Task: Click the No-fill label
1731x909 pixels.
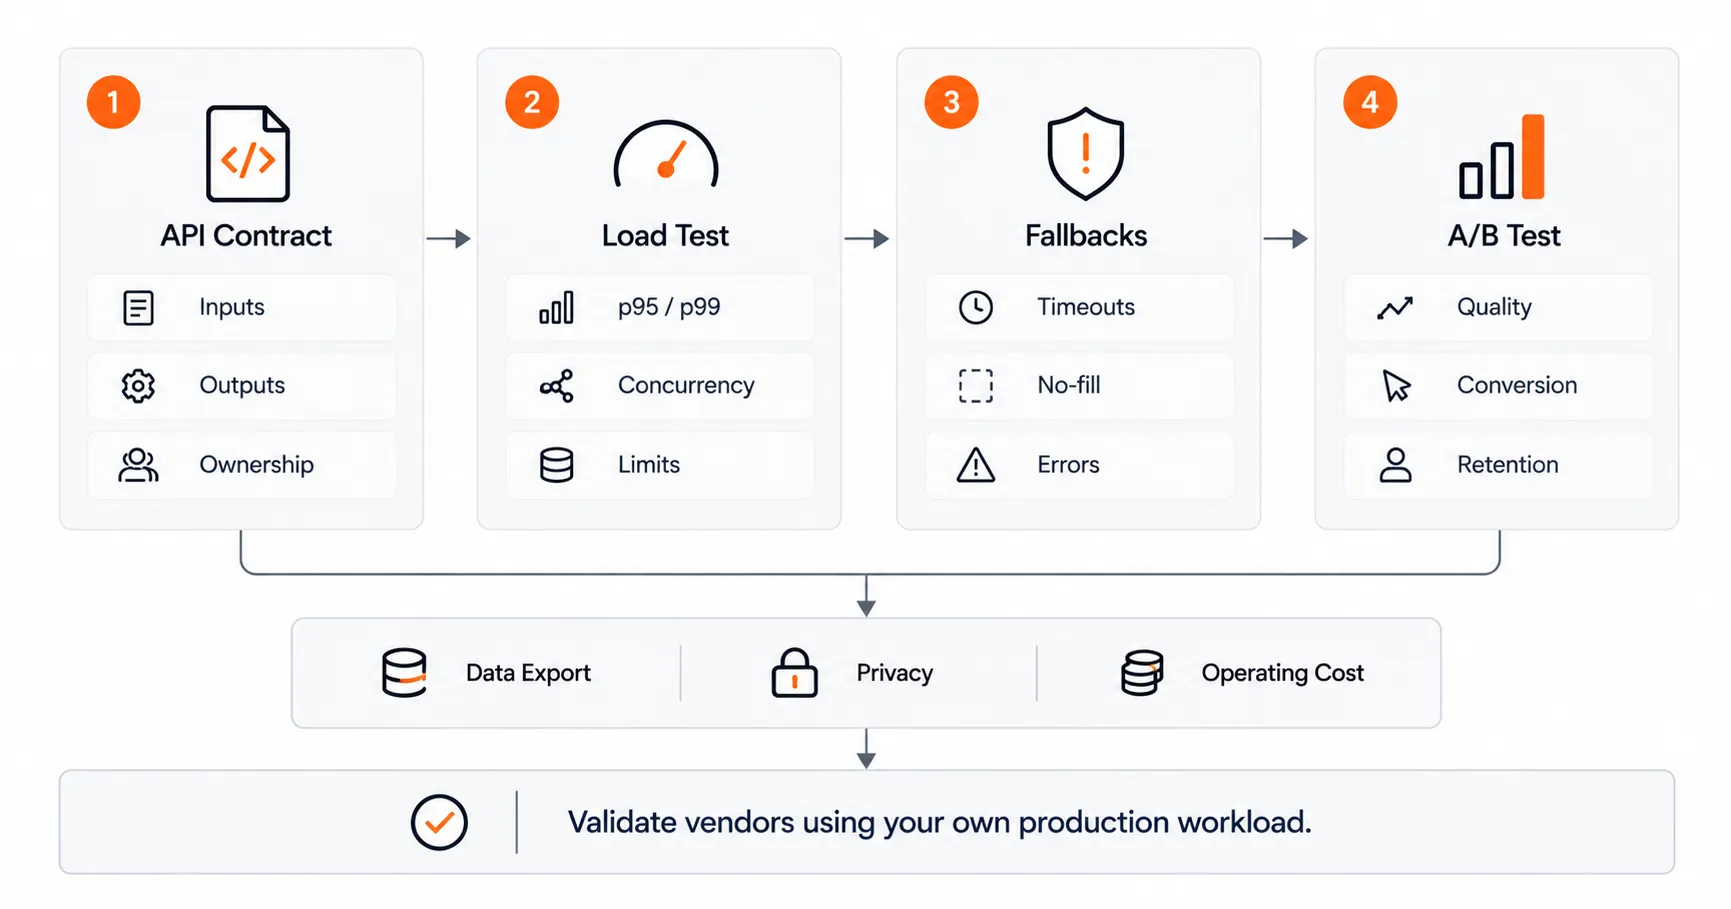Action: (x=1069, y=385)
